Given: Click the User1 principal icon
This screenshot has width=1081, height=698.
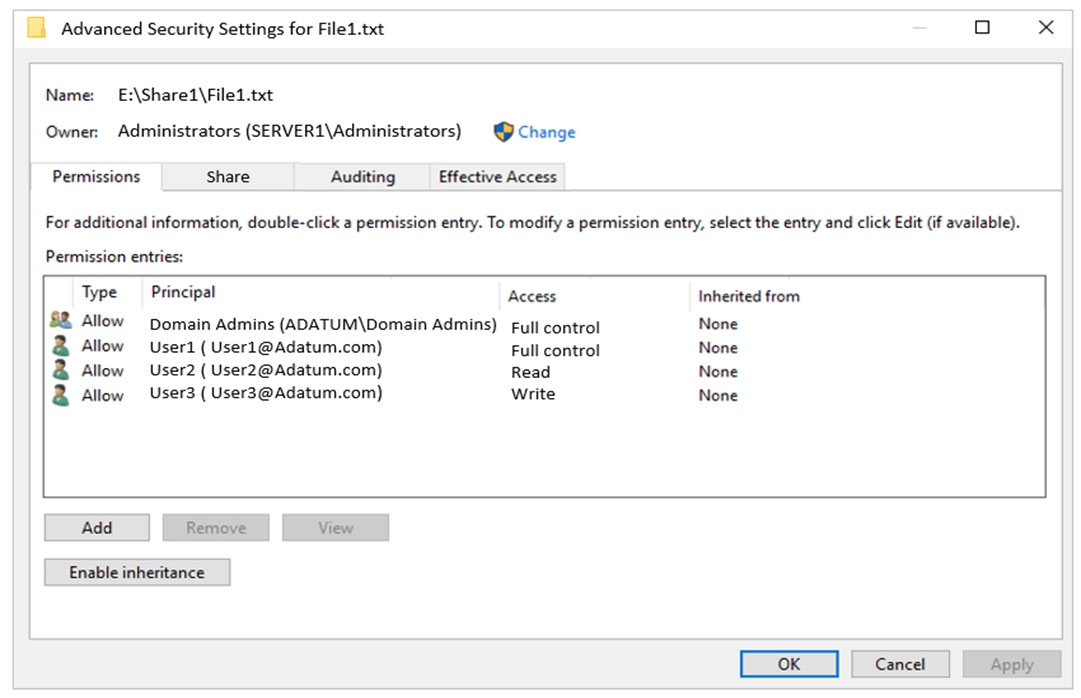Looking at the screenshot, I should 61,346.
